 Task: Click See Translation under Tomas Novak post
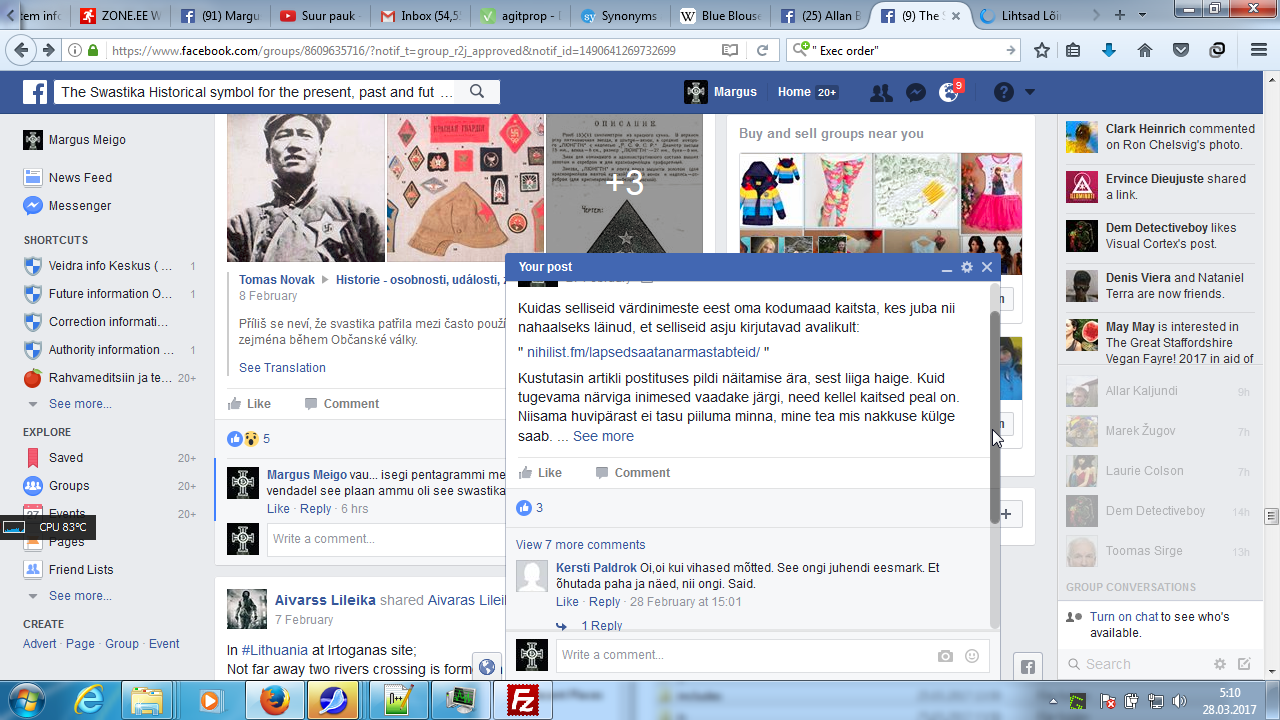[x=282, y=368]
